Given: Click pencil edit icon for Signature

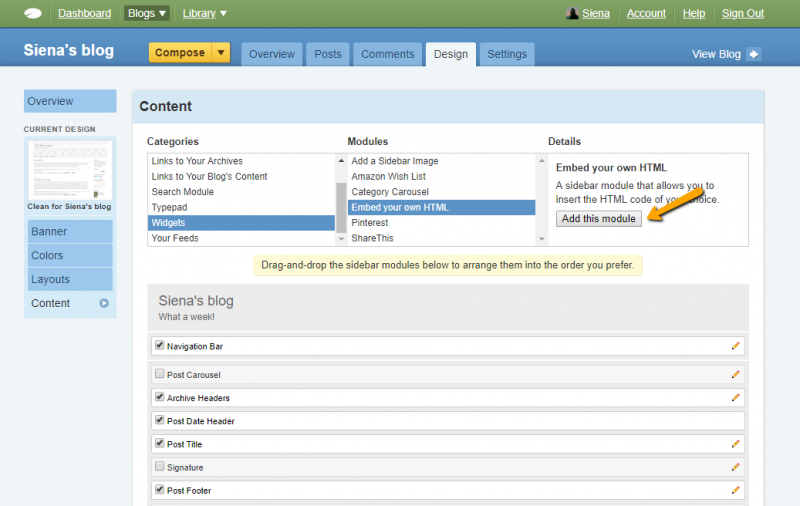Looking at the screenshot, I should coord(736,467).
